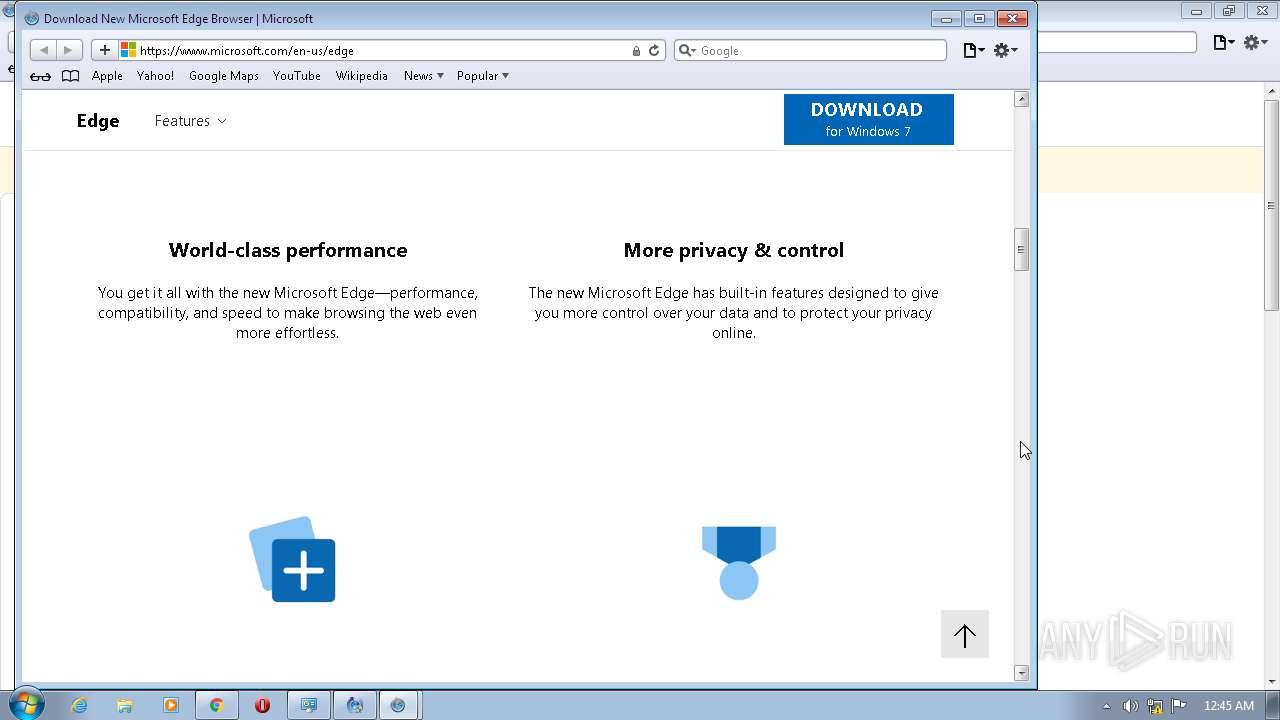Expand the Features dropdown on Edge page
Image resolution: width=1280 pixels, height=720 pixels.
click(x=190, y=121)
